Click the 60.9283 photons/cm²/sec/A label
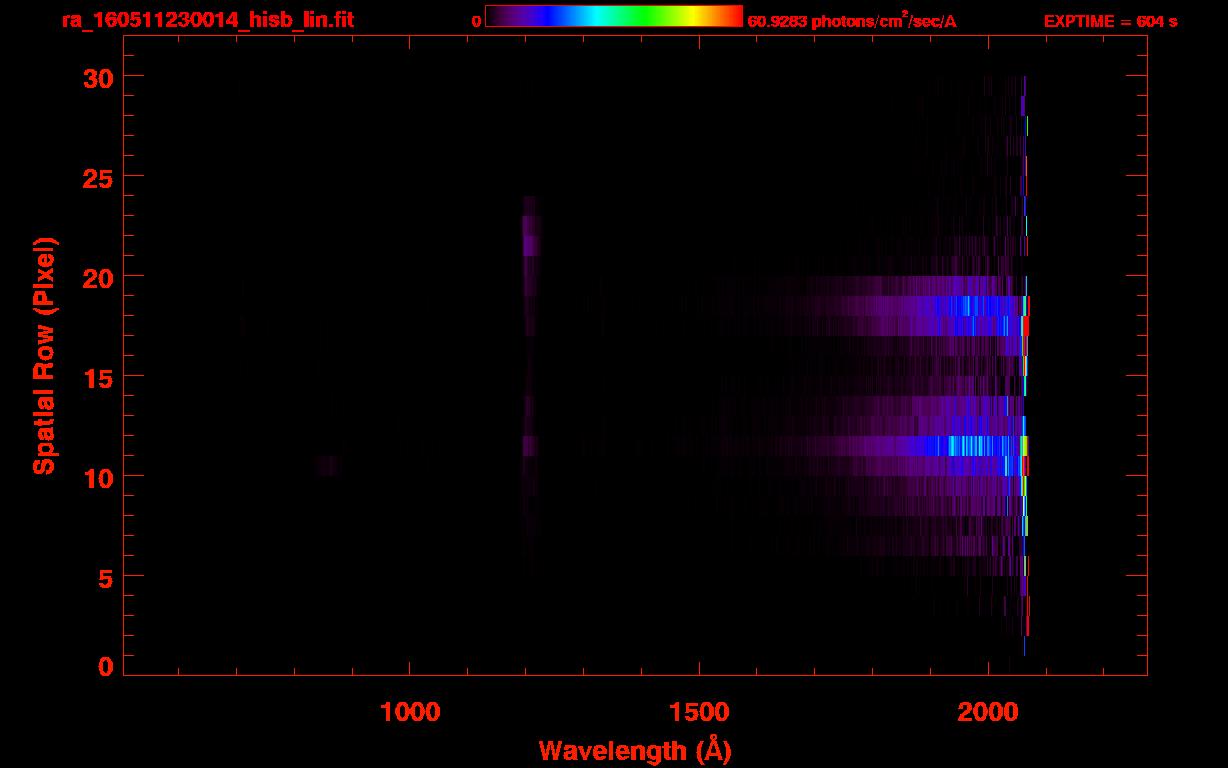 tap(852, 20)
